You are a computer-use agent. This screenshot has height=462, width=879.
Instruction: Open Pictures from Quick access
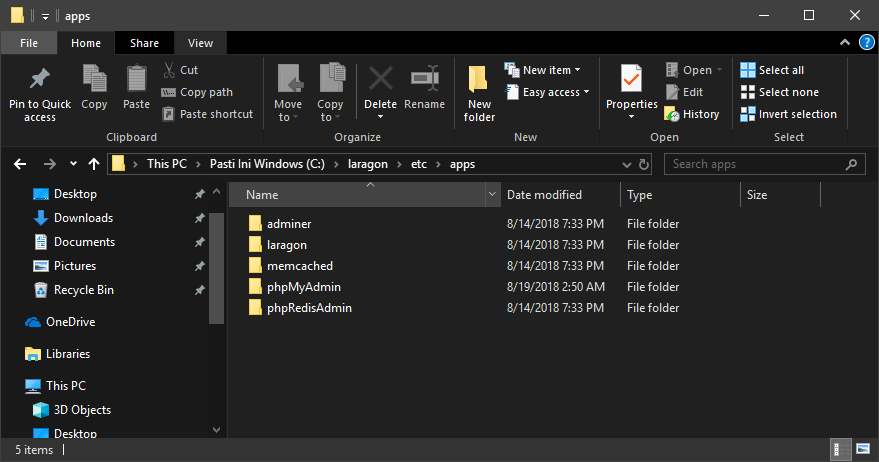click(64, 266)
